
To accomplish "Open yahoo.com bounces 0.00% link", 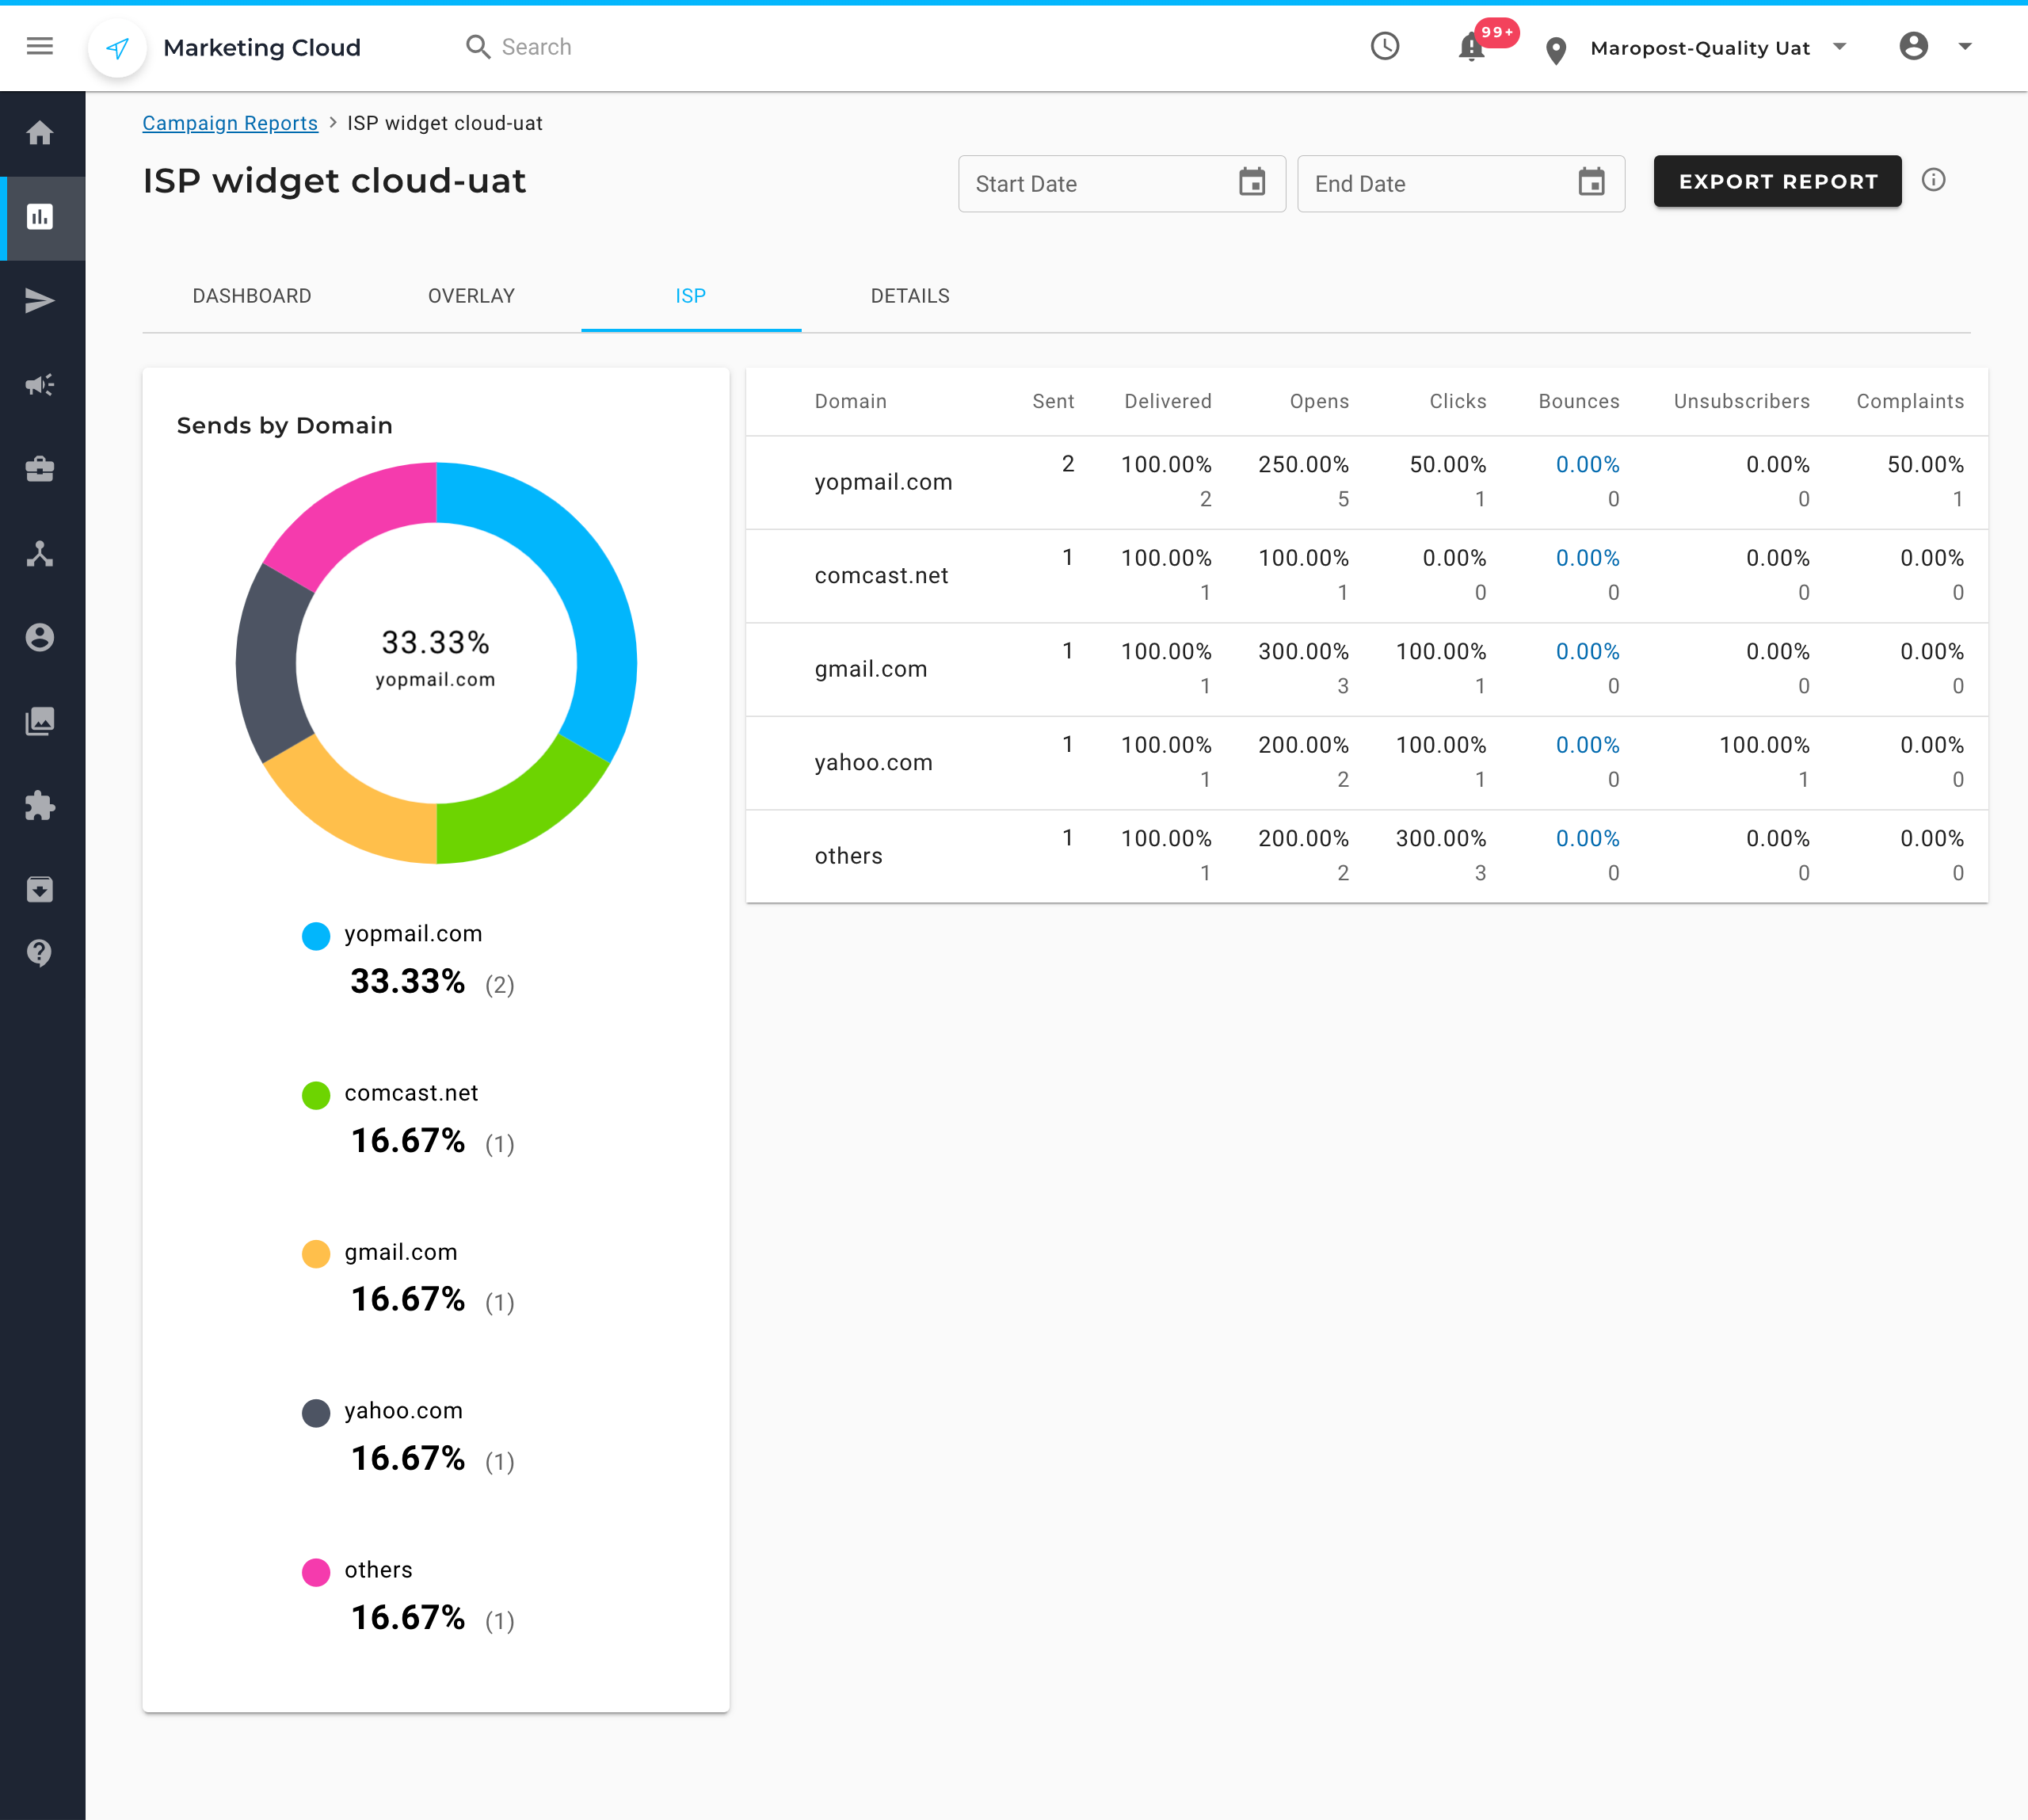I will click(1587, 745).
